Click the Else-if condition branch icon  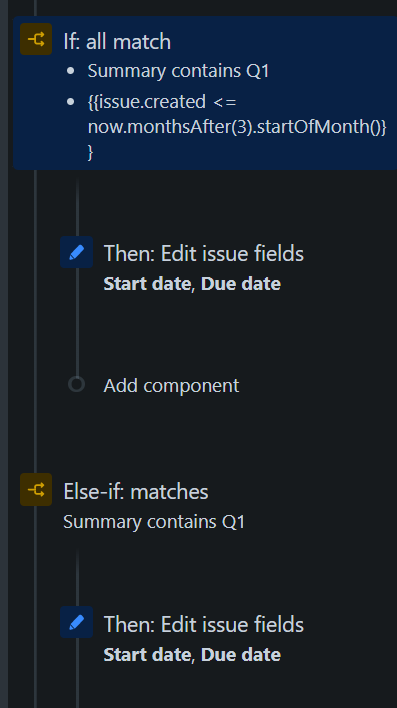click(x=36, y=489)
